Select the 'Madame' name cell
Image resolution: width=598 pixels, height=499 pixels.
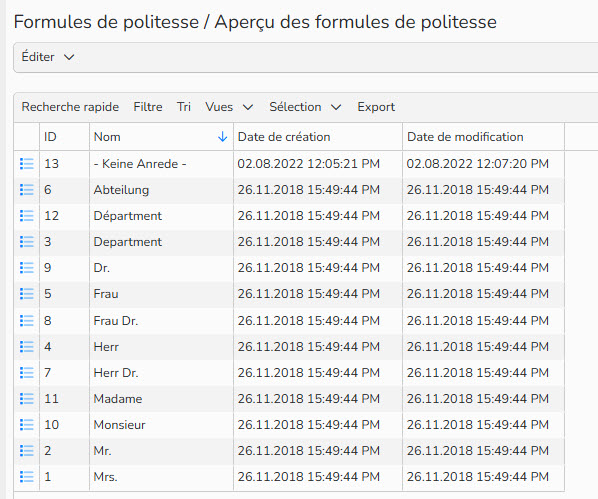coord(161,399)
